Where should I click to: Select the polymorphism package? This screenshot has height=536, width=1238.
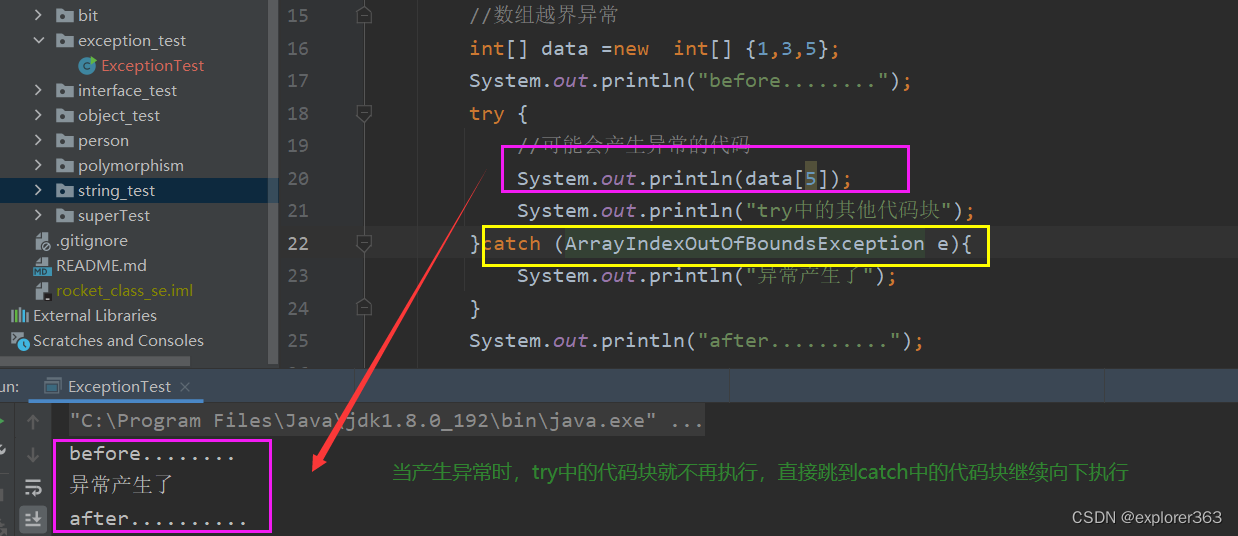[x=131, y=166]
